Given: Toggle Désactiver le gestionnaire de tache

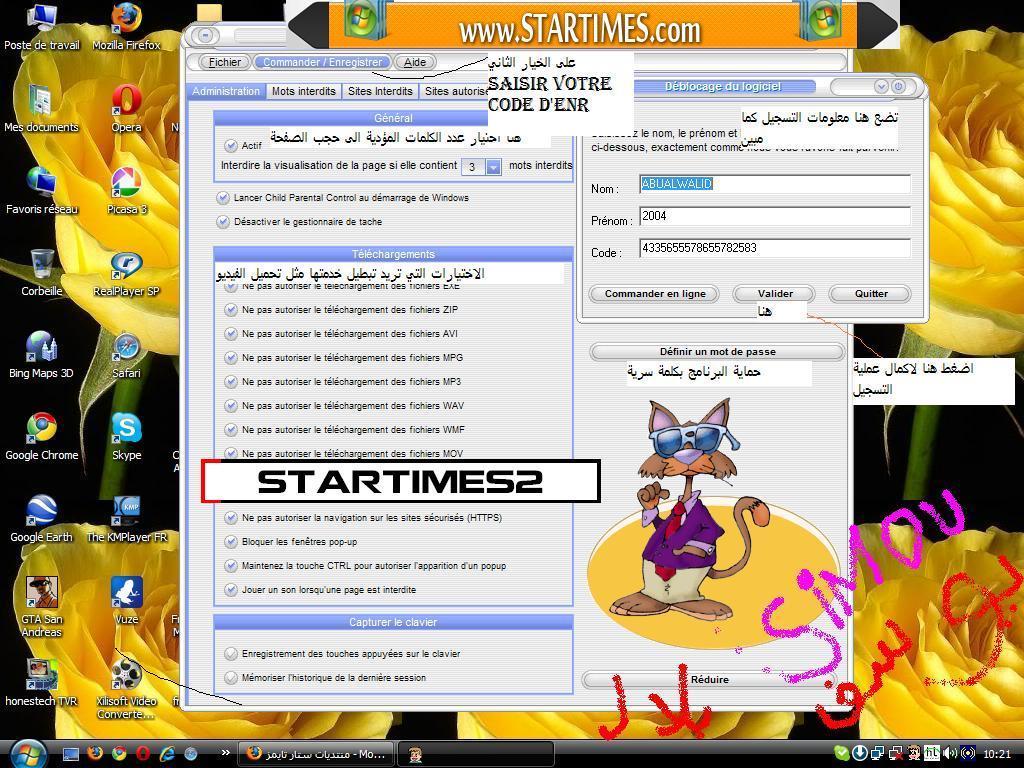Looking at the screenshot, I should [223, 222].
